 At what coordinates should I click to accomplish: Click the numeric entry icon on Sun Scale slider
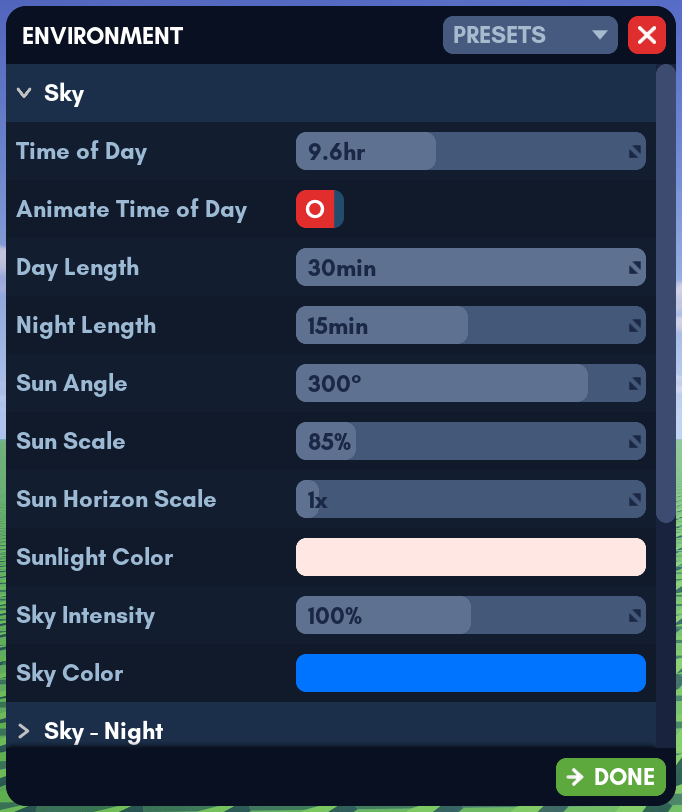point(632,441)
